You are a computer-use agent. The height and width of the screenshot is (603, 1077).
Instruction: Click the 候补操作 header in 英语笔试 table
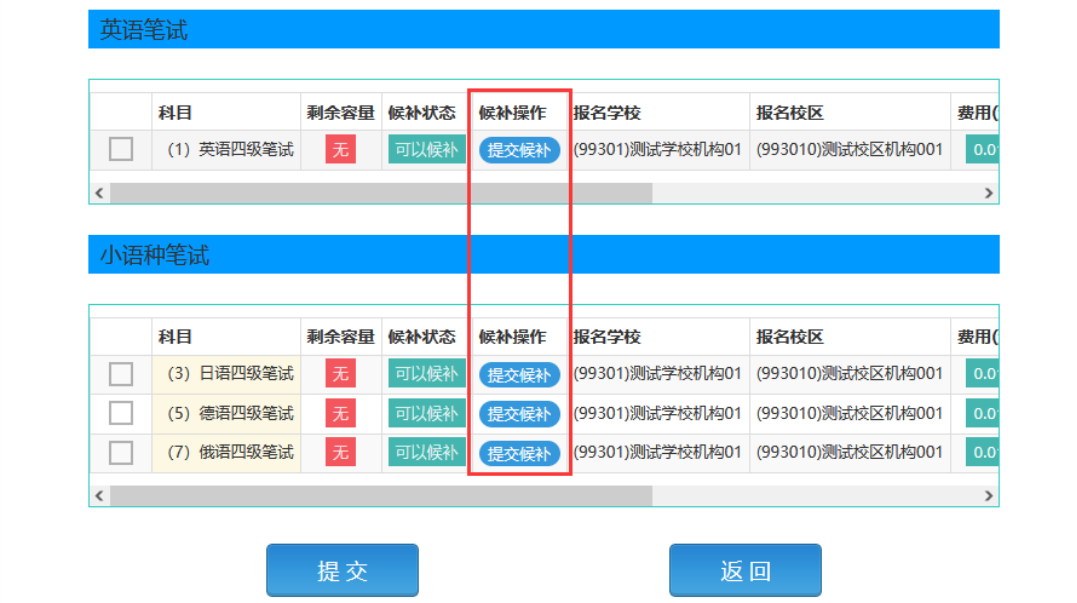click(512, 113)
